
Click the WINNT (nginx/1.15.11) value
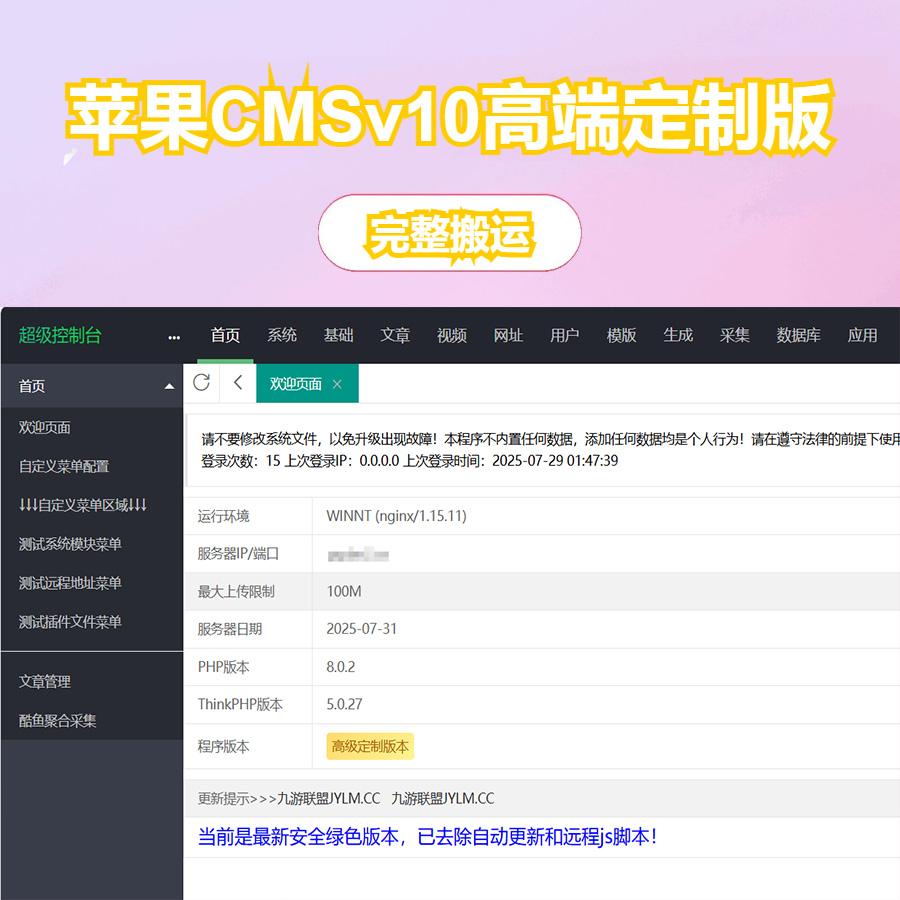[397, 516]
